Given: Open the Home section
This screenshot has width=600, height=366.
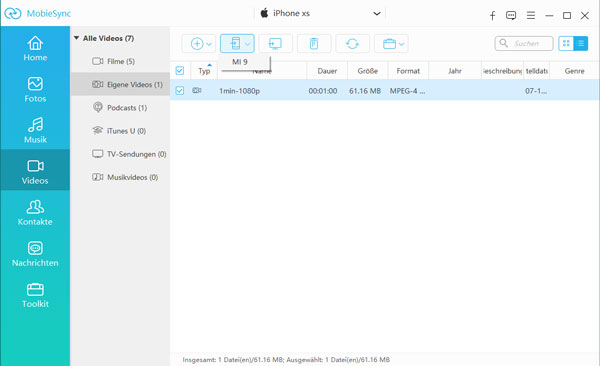Looking at the screenshot, I should [35, 49].
